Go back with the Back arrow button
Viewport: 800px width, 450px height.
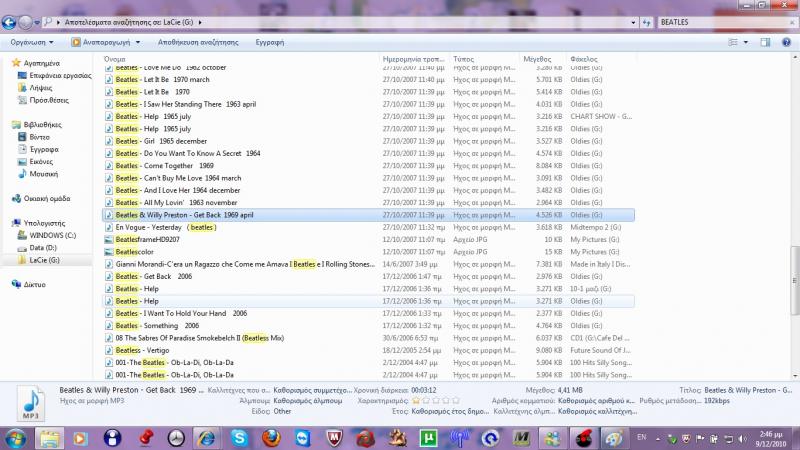9,22
